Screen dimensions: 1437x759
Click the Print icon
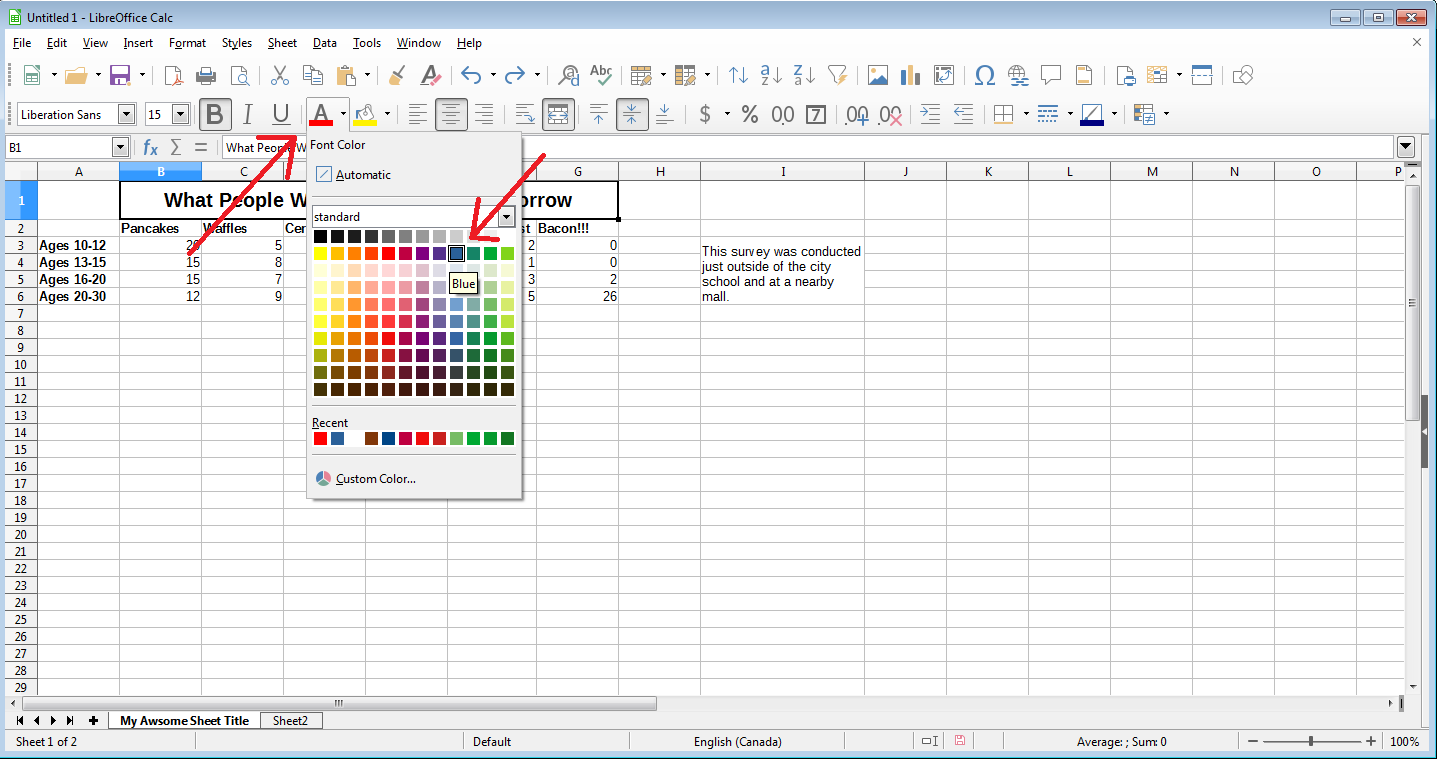[206, 75]
